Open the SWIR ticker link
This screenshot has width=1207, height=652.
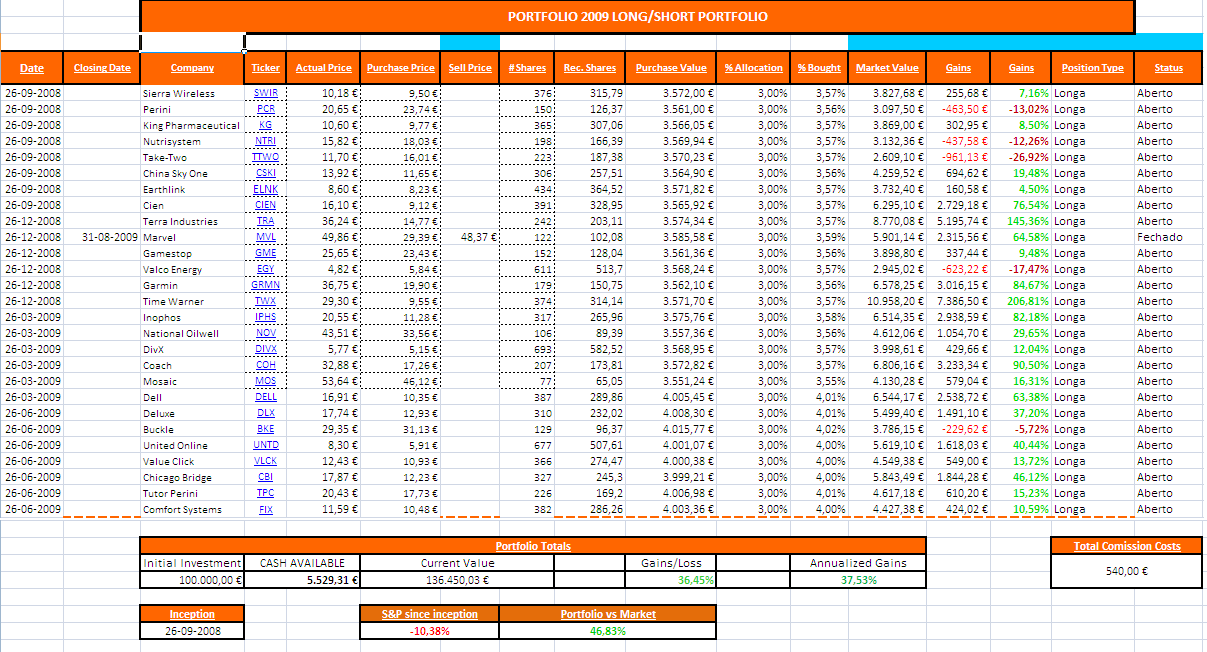tap(265, 93)
